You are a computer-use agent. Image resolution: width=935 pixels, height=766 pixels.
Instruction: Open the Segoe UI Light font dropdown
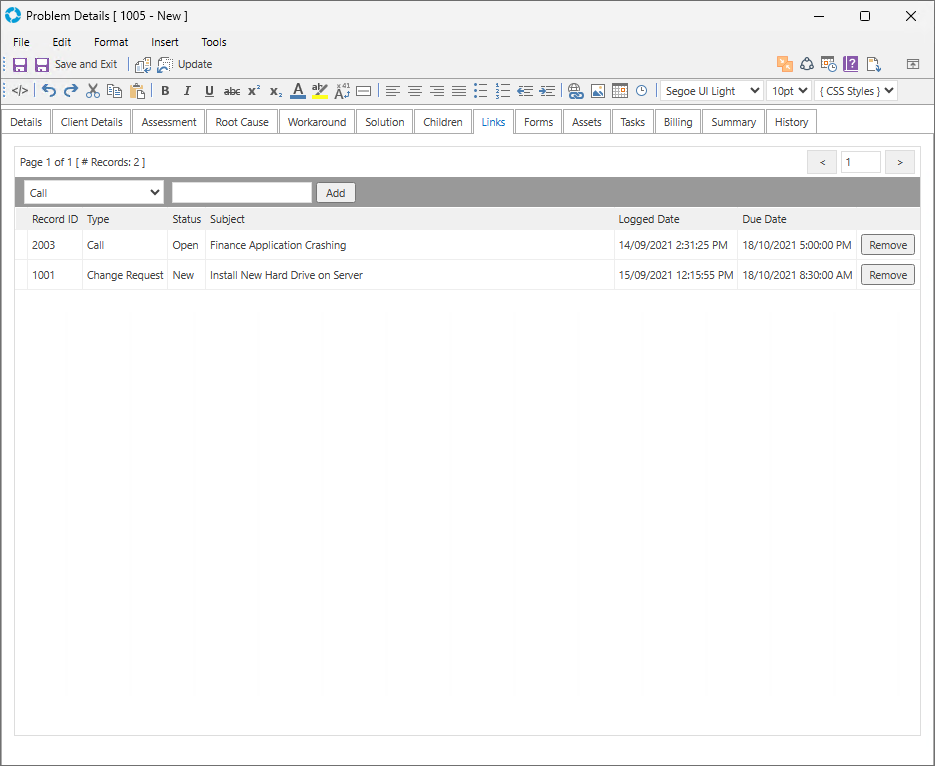pos(711,91)
